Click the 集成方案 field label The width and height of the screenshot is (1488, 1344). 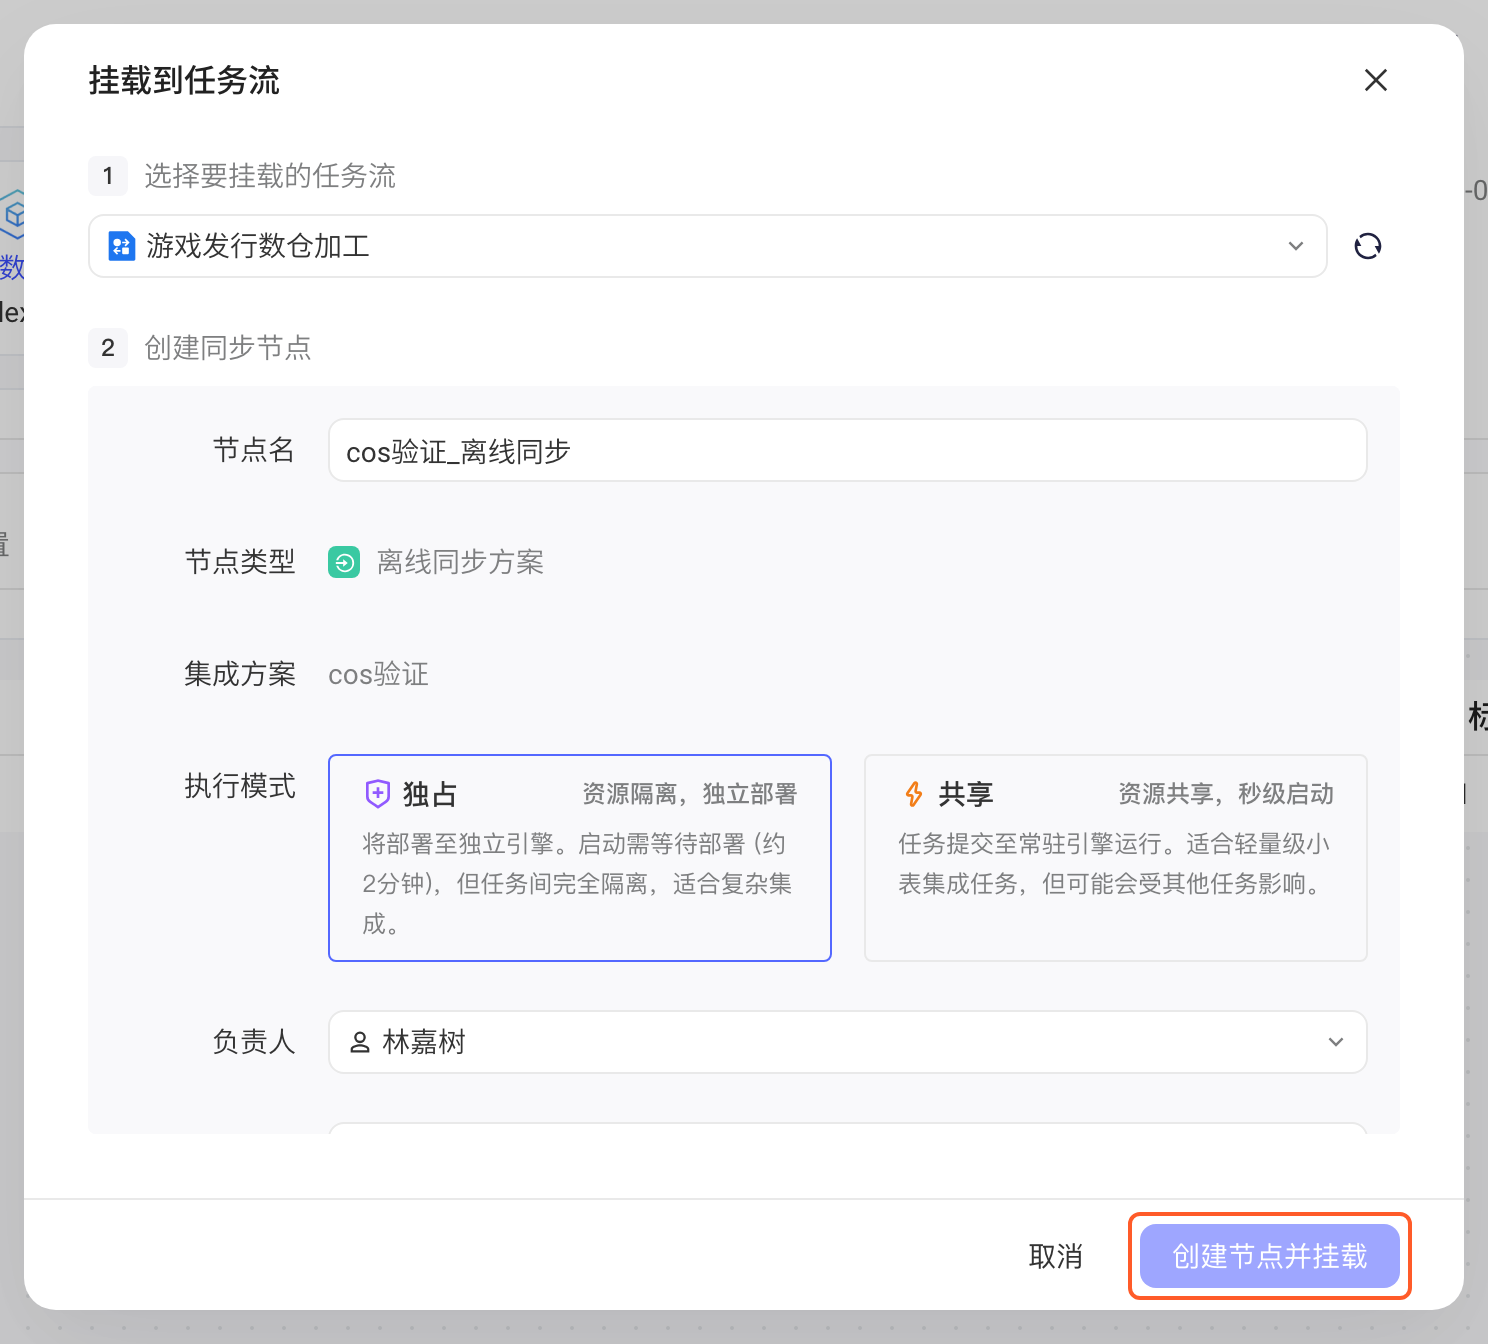click(240, 674)
